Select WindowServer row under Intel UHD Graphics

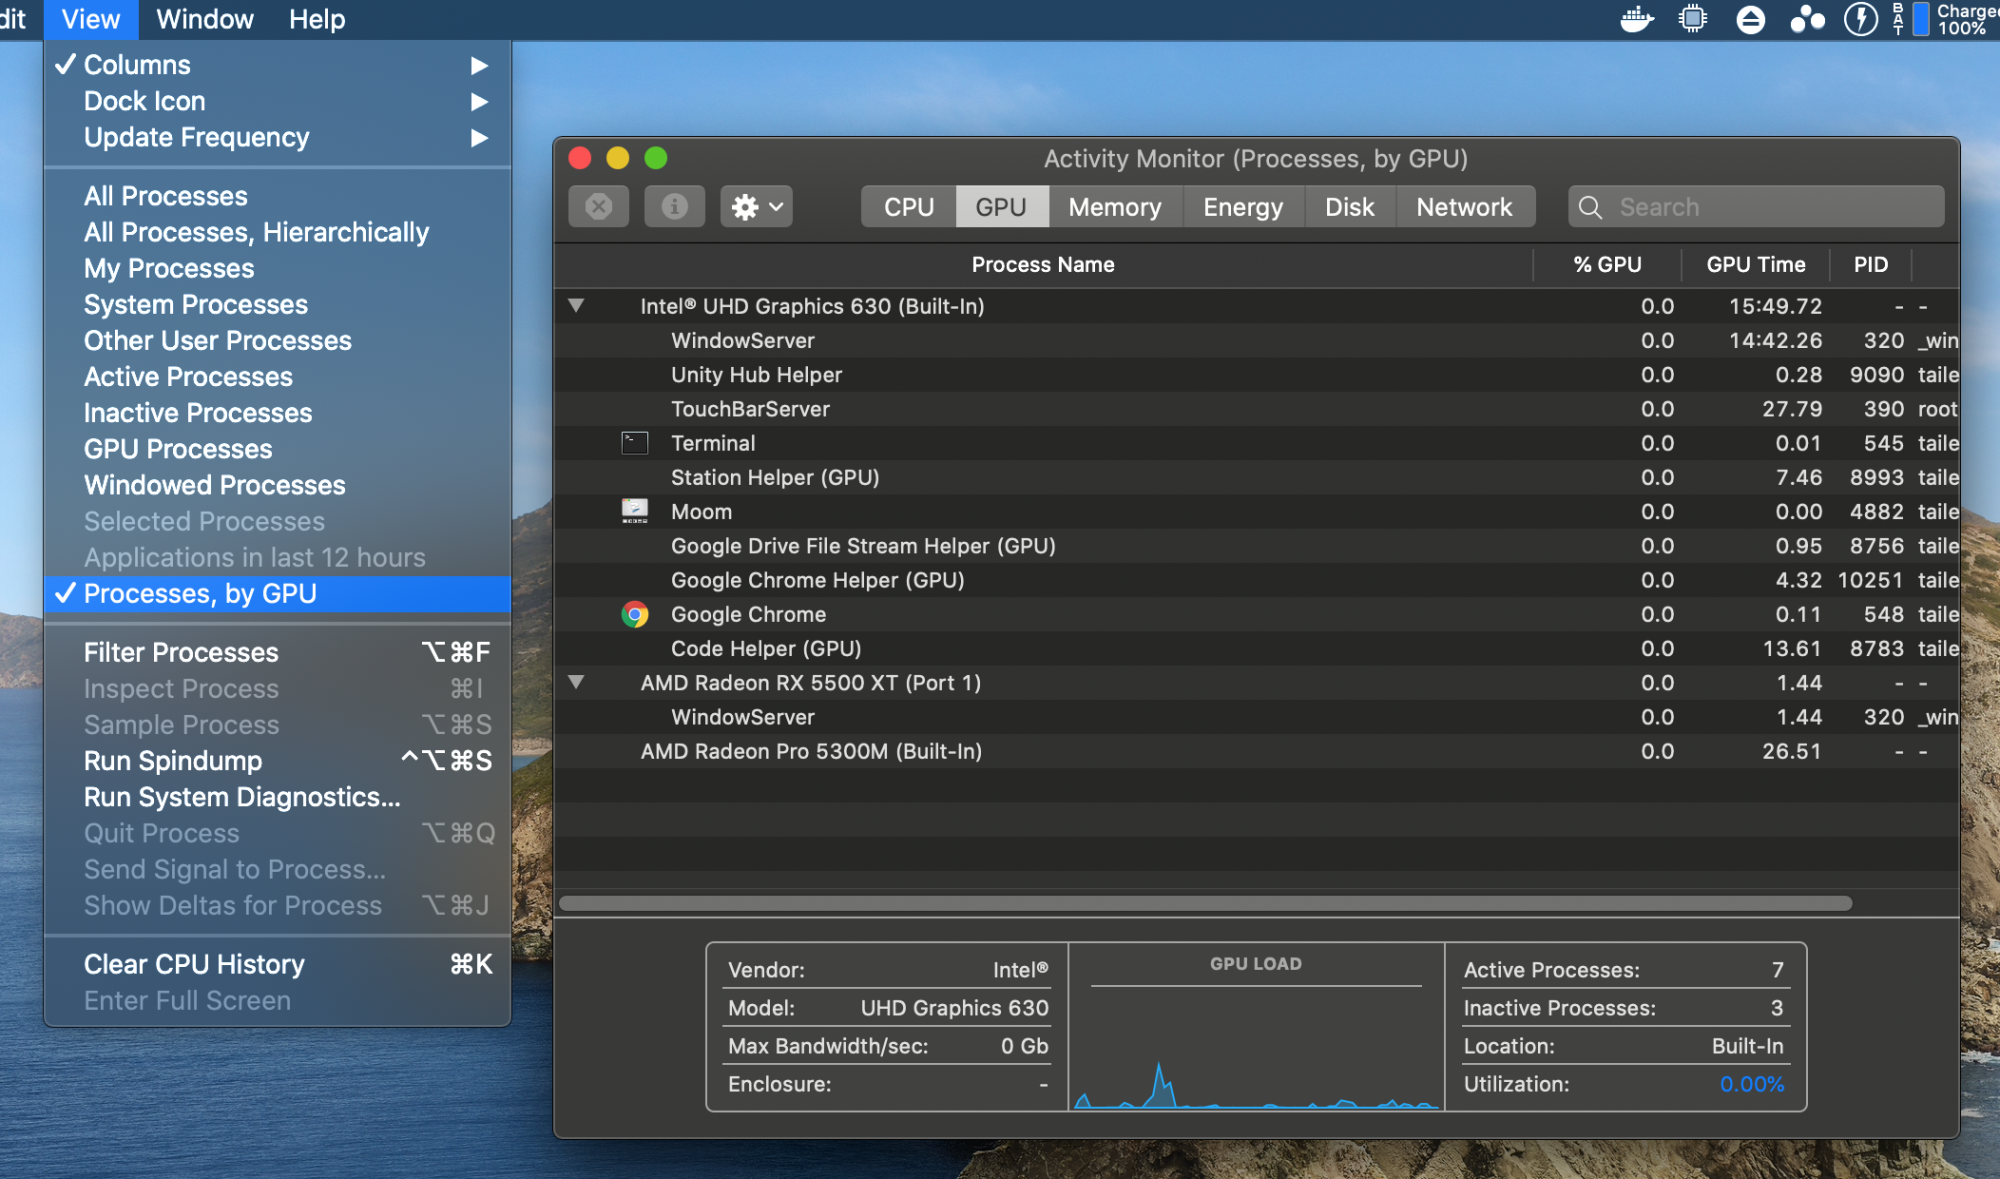1257,340
